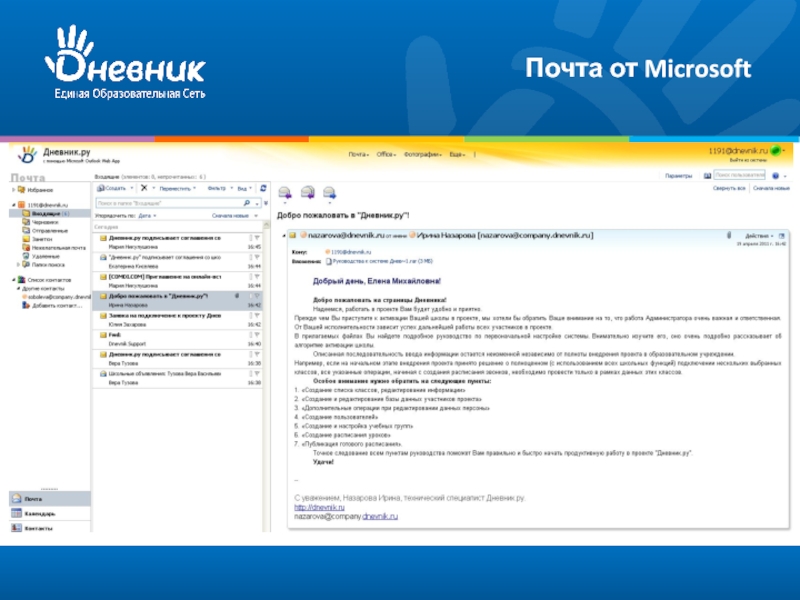Image resolution: width=800 pixels, height=600 pixels.
Task: Collapse the opened message with its triangle
Action: coord(284,236)
